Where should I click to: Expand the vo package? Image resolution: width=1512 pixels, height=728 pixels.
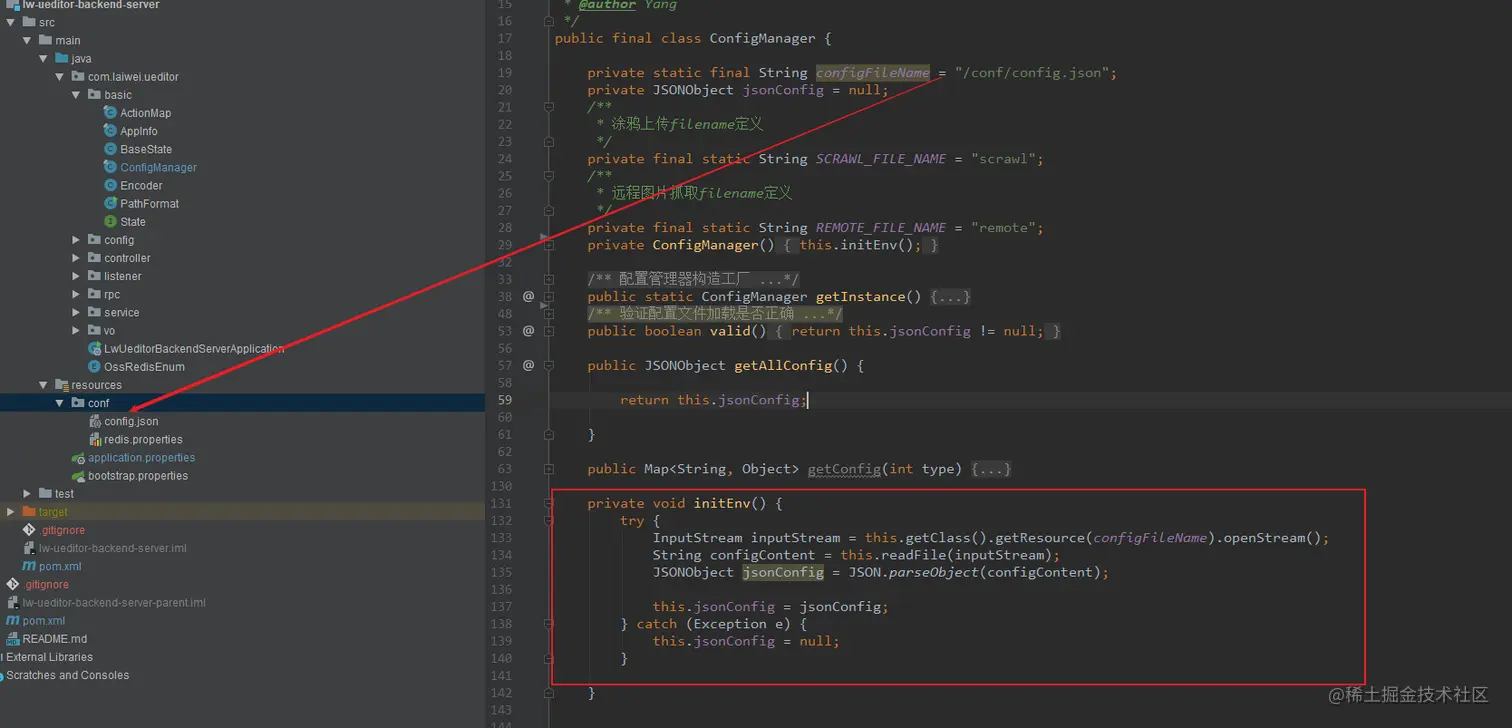point(76,330)
